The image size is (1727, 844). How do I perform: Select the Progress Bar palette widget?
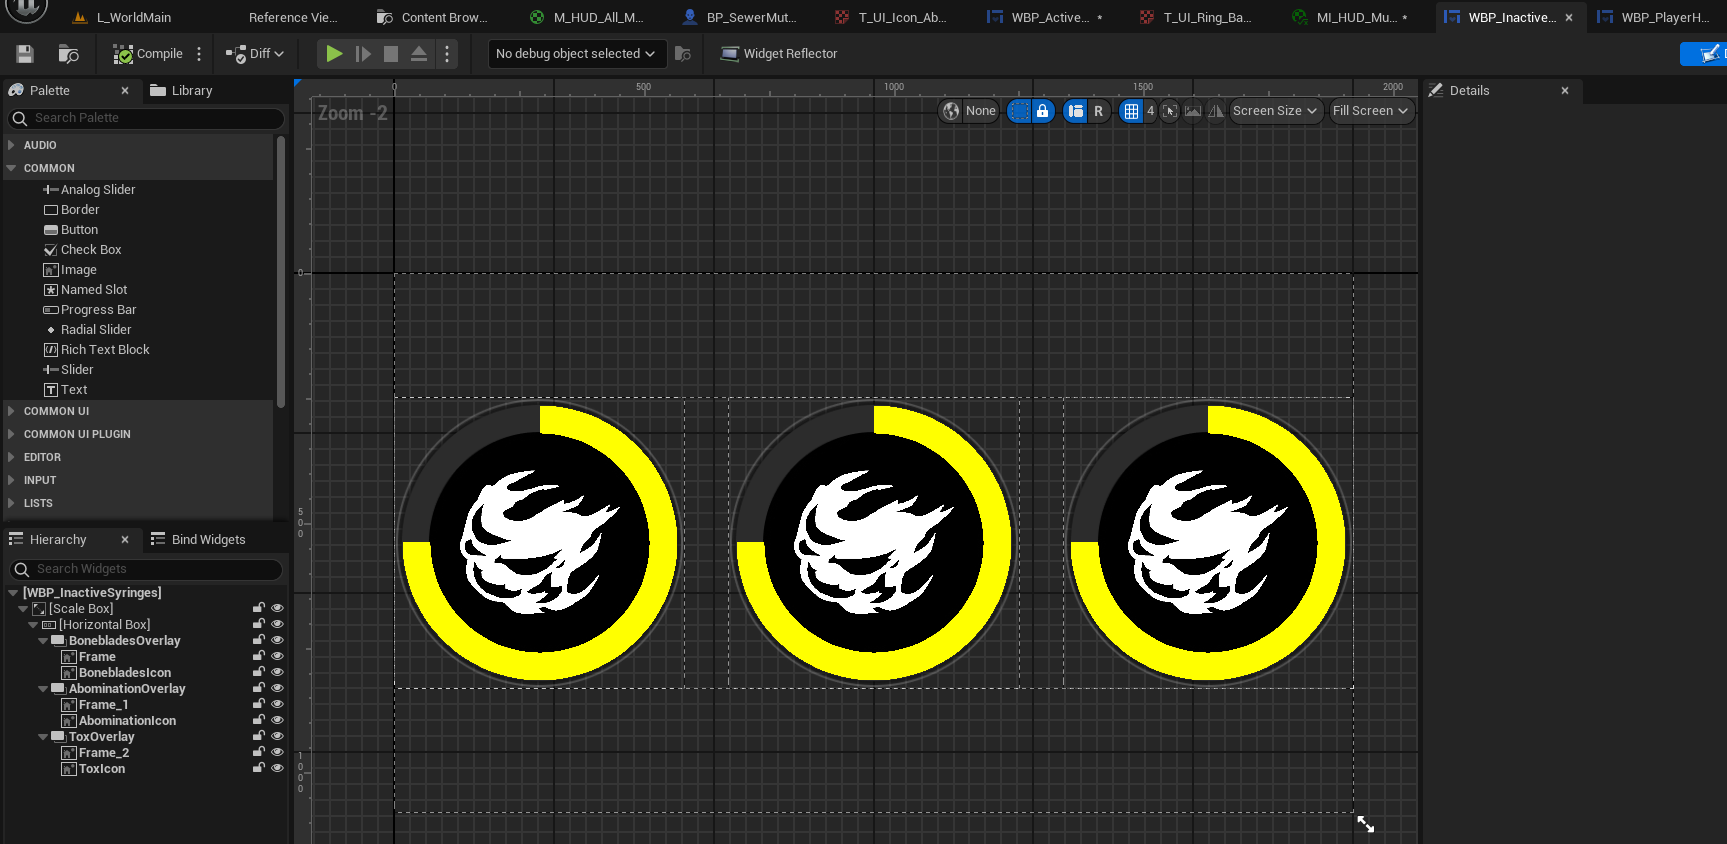[x=90, y=310]
